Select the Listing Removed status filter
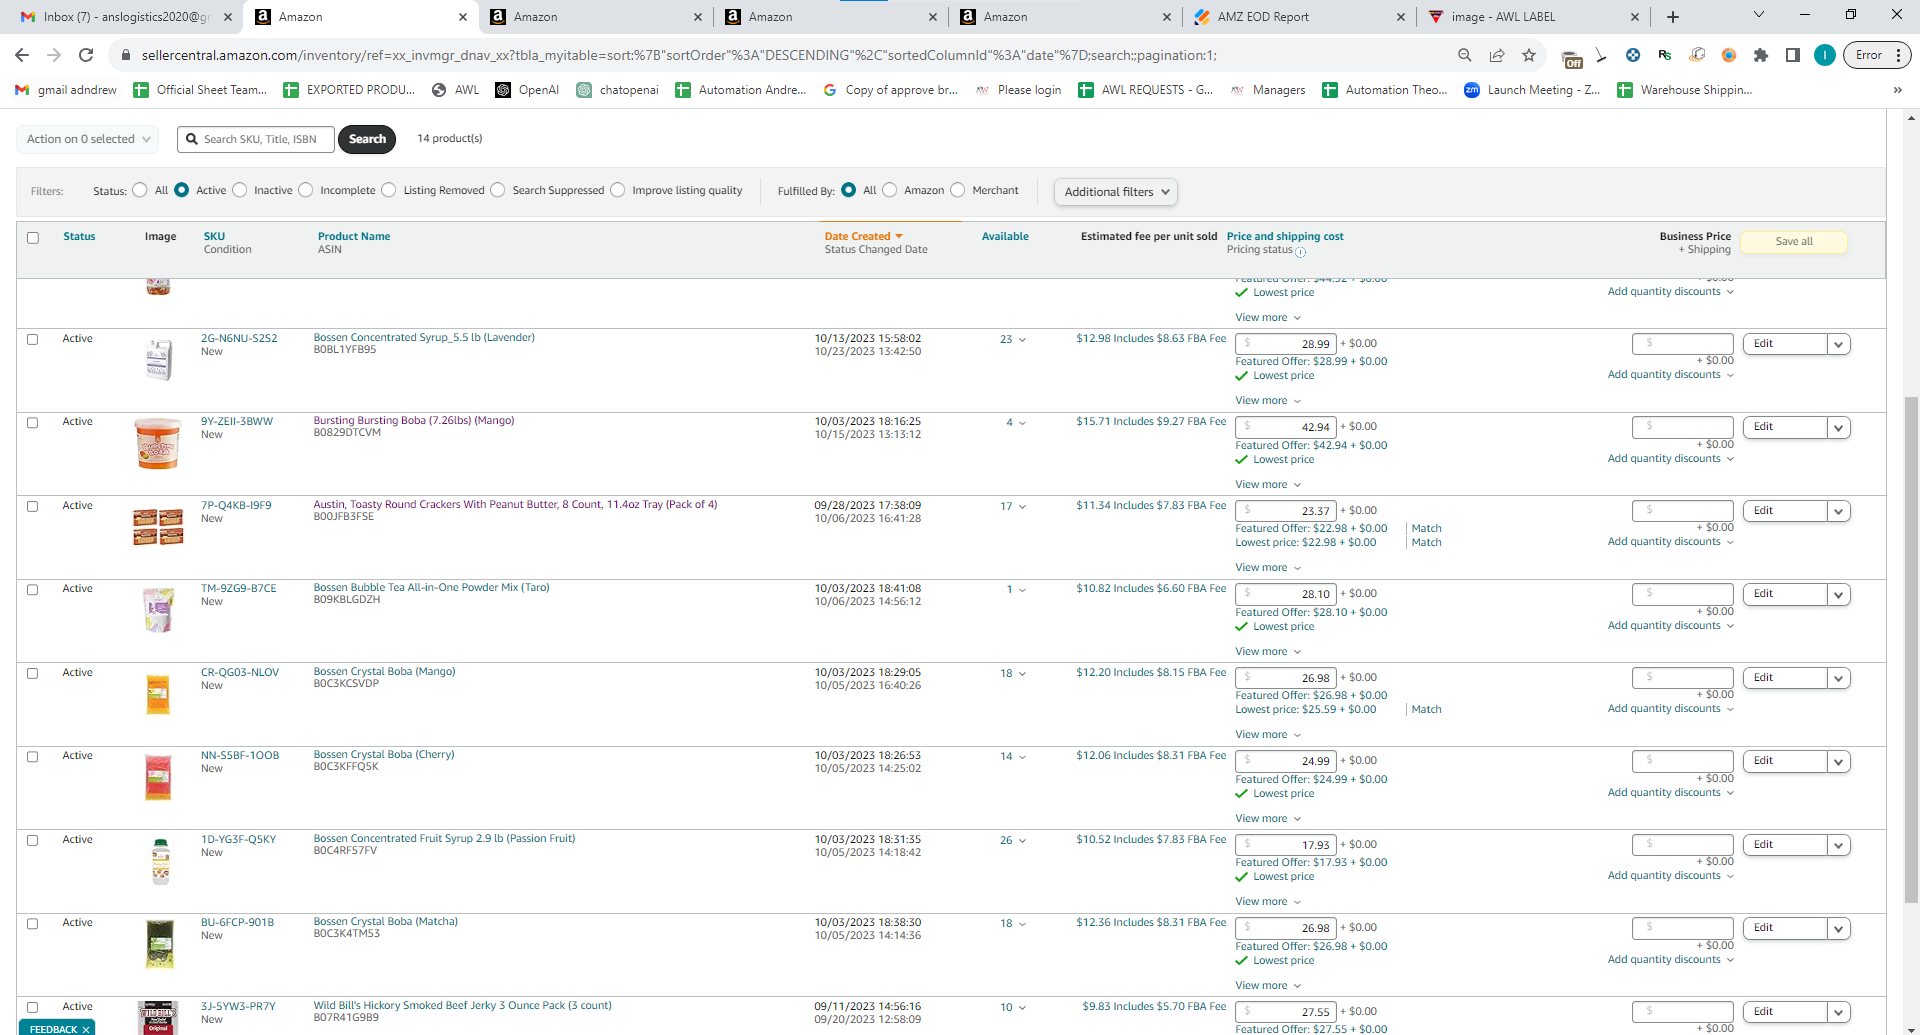Viewport: 1920px width, 1035px height. (389, 190)
